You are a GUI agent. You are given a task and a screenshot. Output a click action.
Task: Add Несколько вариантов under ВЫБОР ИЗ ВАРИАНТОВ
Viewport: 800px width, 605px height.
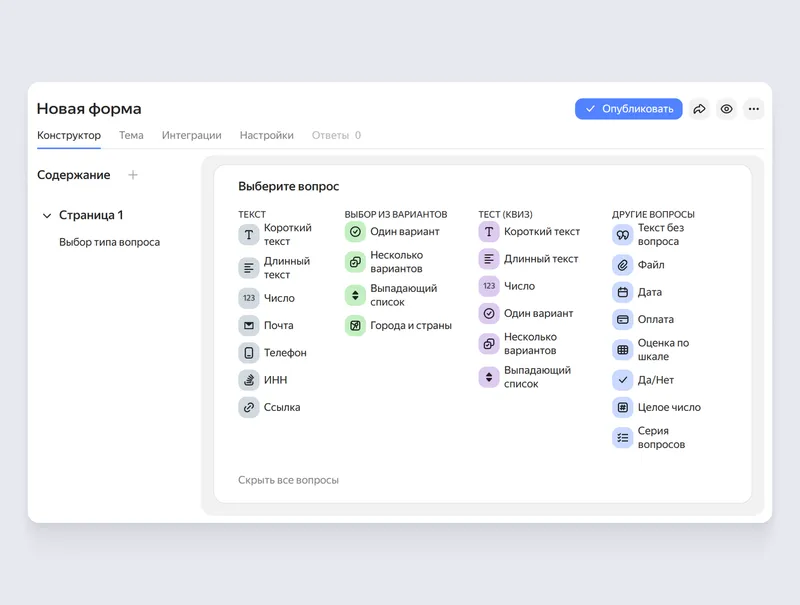point(384,262)
